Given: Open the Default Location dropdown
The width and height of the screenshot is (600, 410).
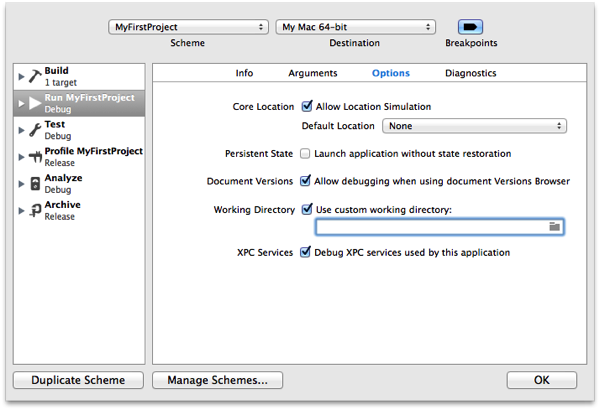Looking at the screenshot, I should click(474, 126).
